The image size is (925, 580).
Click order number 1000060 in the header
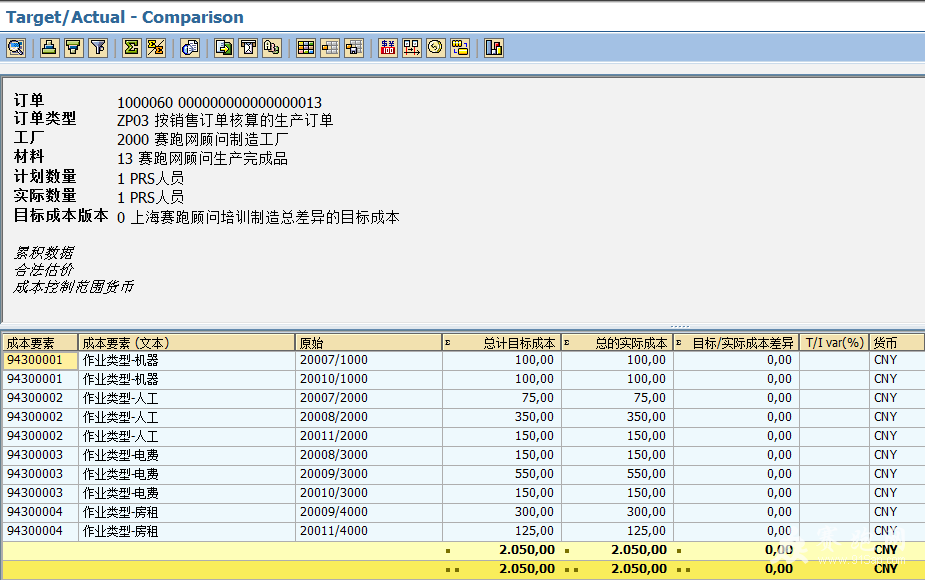click(145, 103)
